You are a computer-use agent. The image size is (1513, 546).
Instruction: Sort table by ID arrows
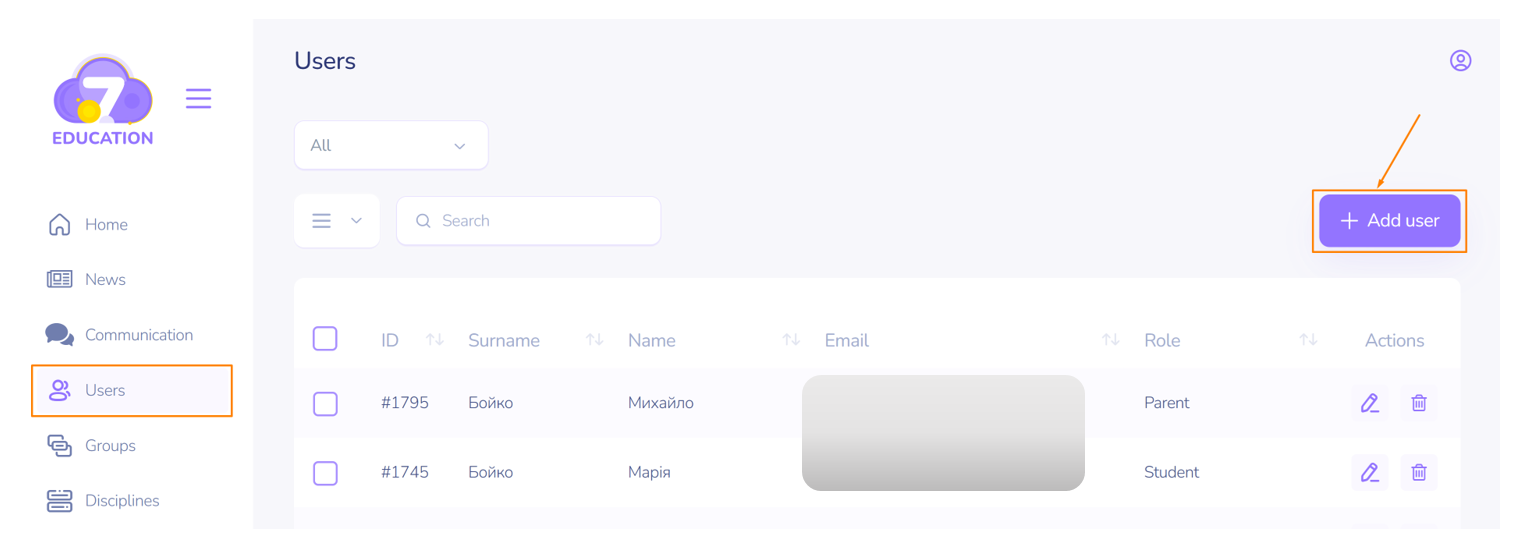(x=434, y=340)
